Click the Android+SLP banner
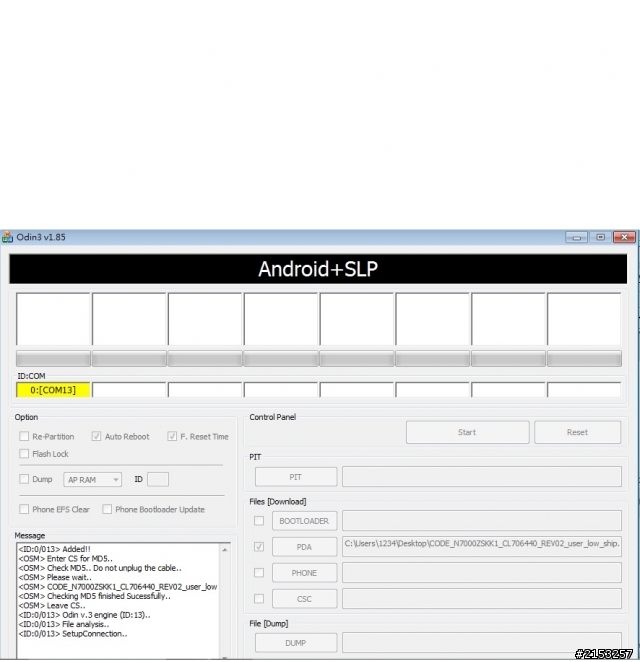Screen dimensions: 640x662 pos(318,269)
